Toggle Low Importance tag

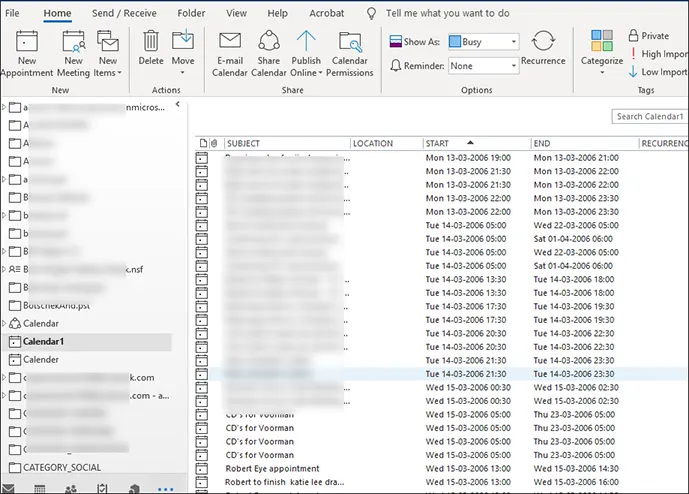[x=658, y=72]
